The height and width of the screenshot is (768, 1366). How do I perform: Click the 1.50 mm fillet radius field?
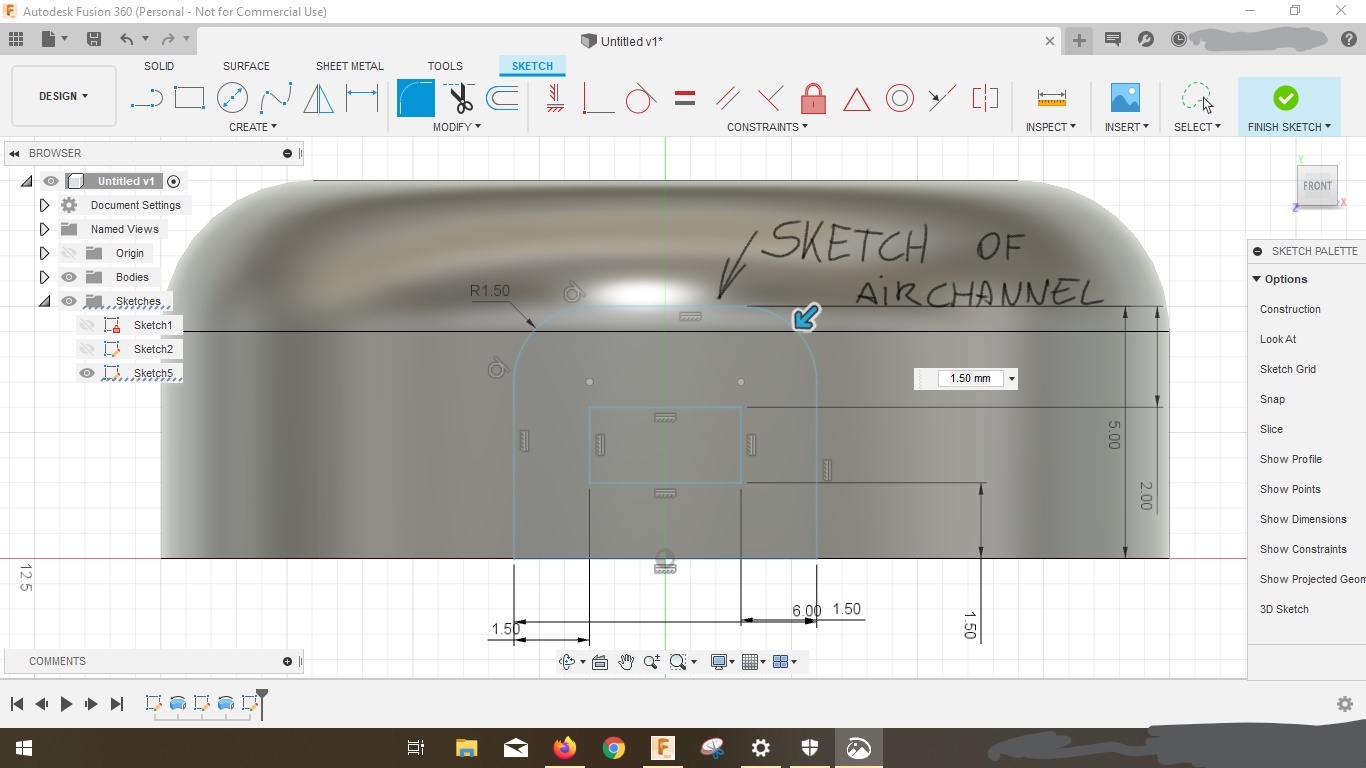tap(970, 378)
